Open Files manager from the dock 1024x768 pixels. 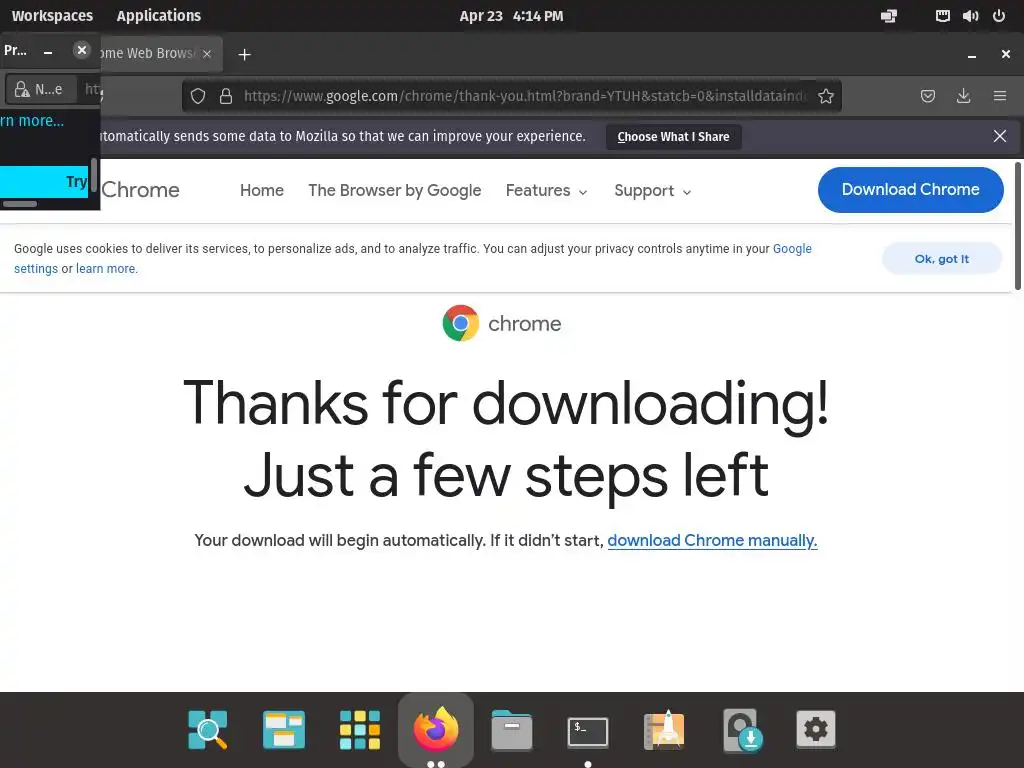tap(511, 729)
